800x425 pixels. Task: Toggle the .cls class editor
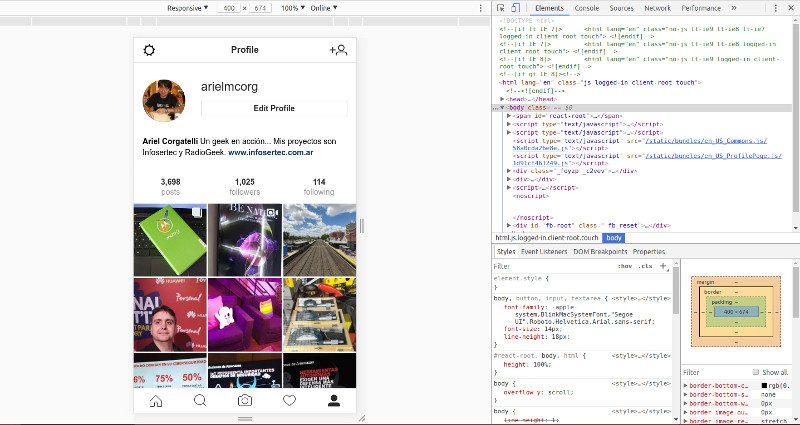pos(645,267)
